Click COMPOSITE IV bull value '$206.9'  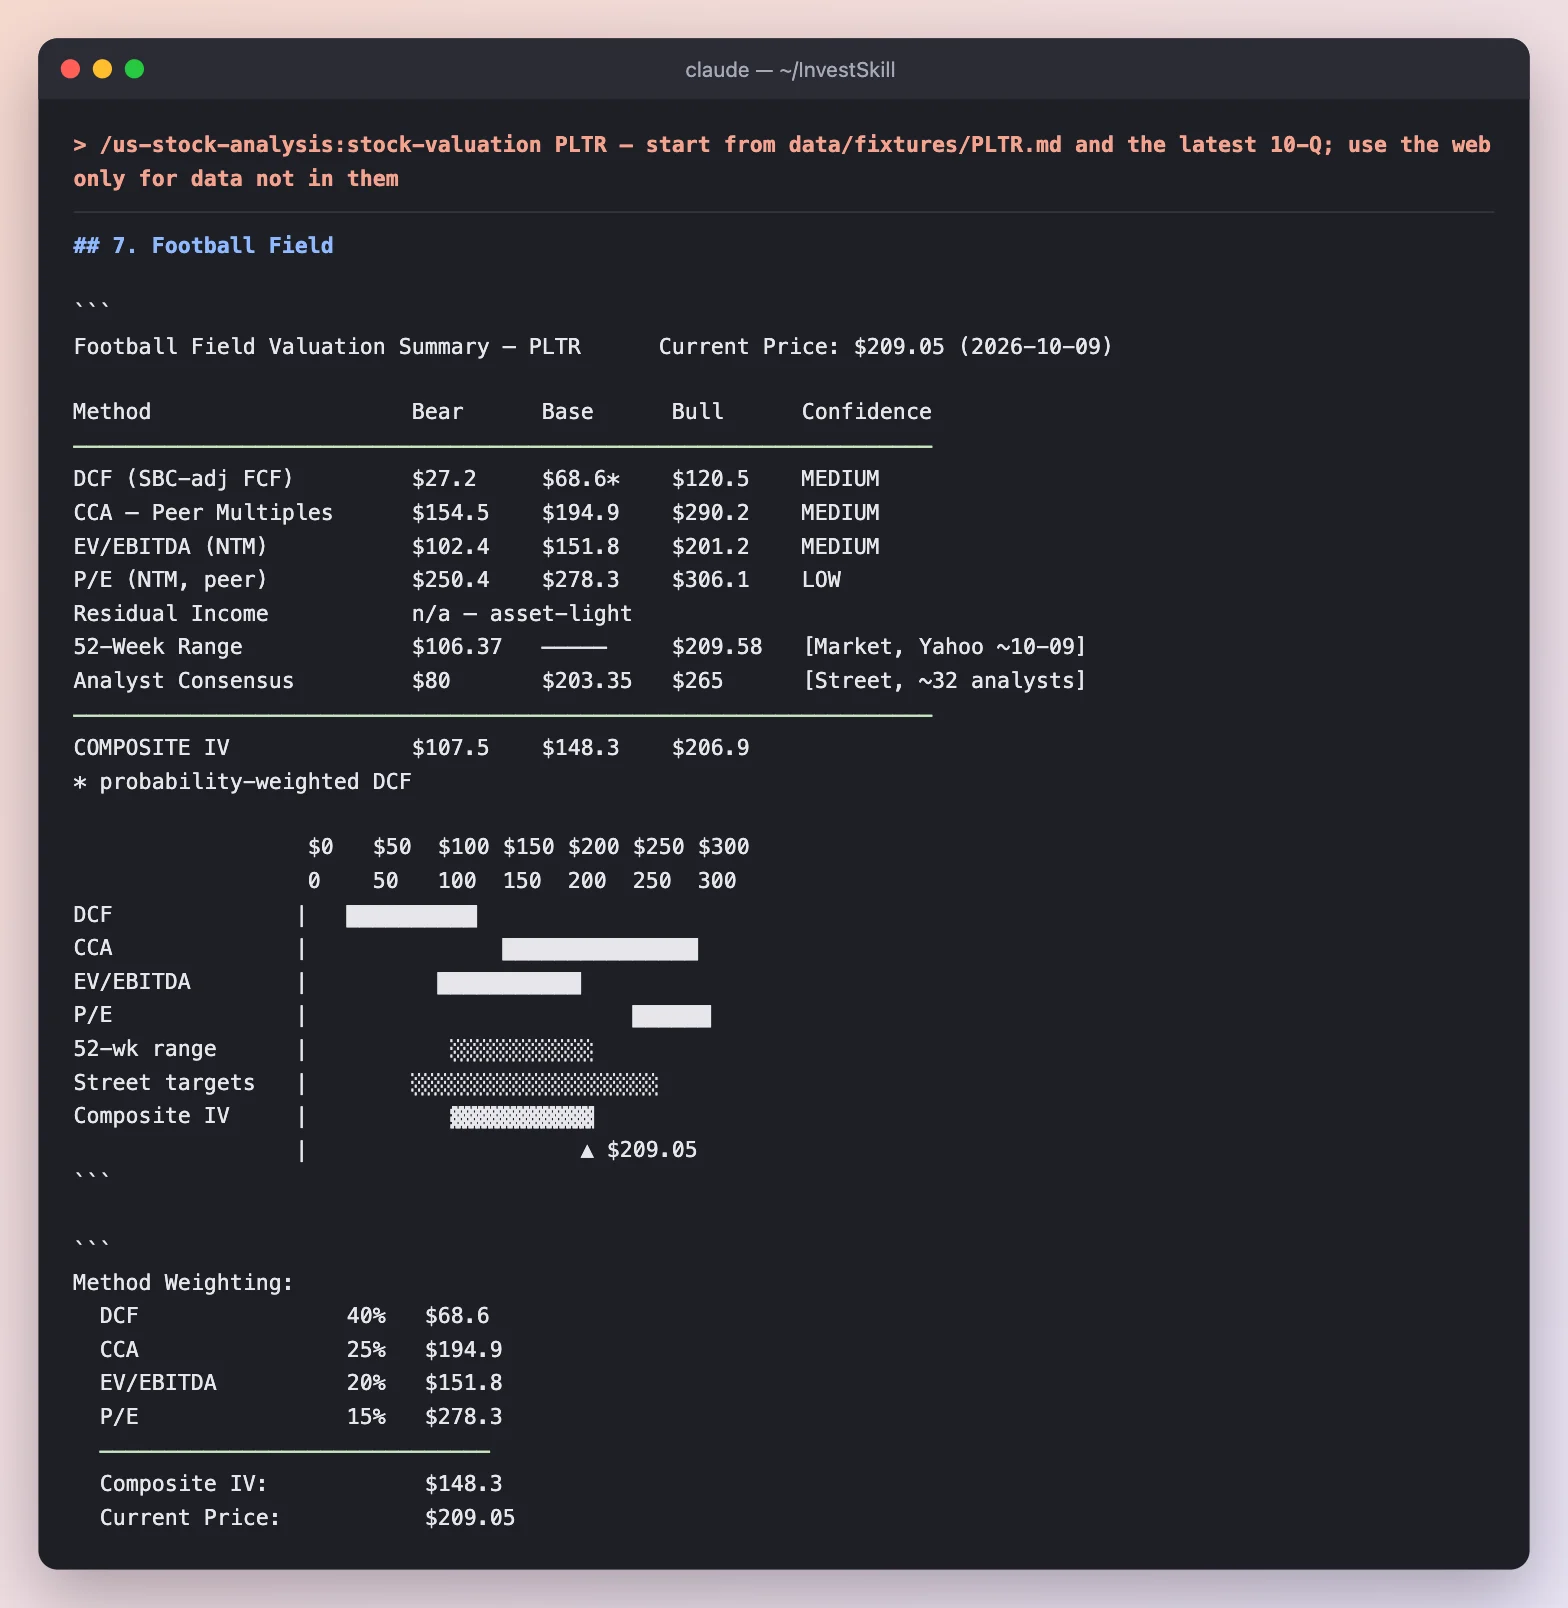point(710,748)
